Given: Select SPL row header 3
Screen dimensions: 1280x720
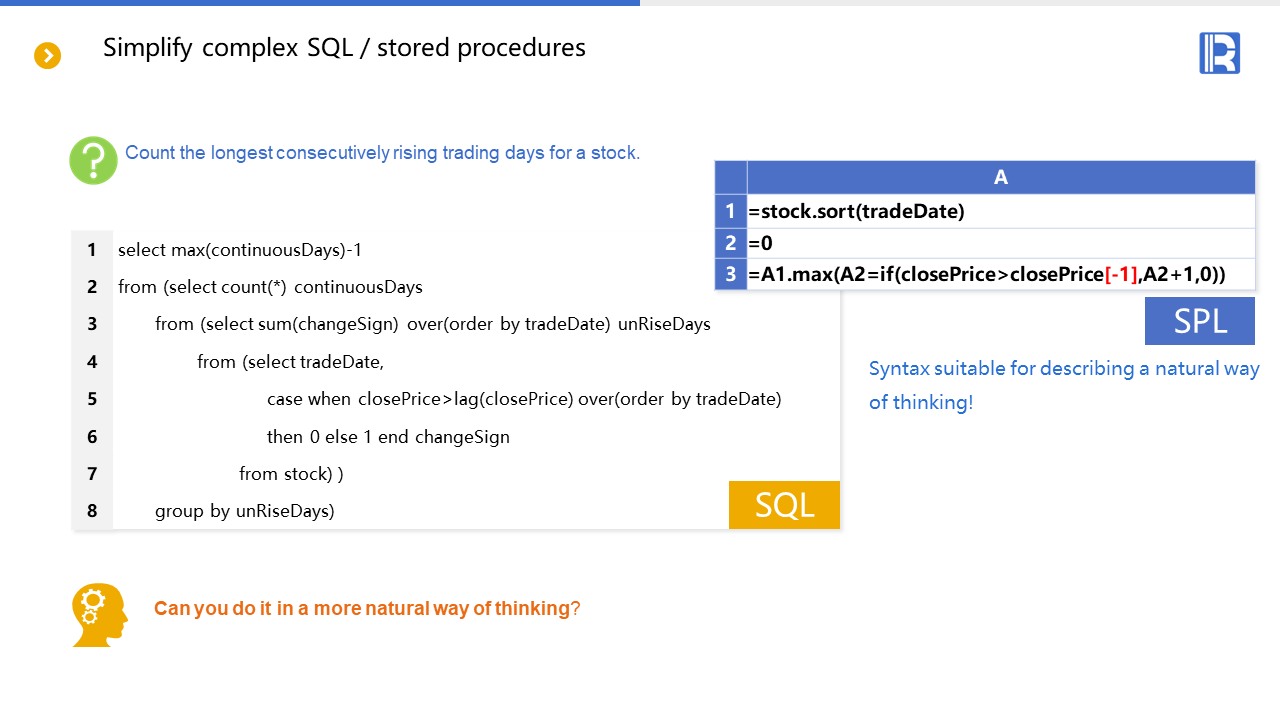Looking at the screenshot, I should [731, 274].
